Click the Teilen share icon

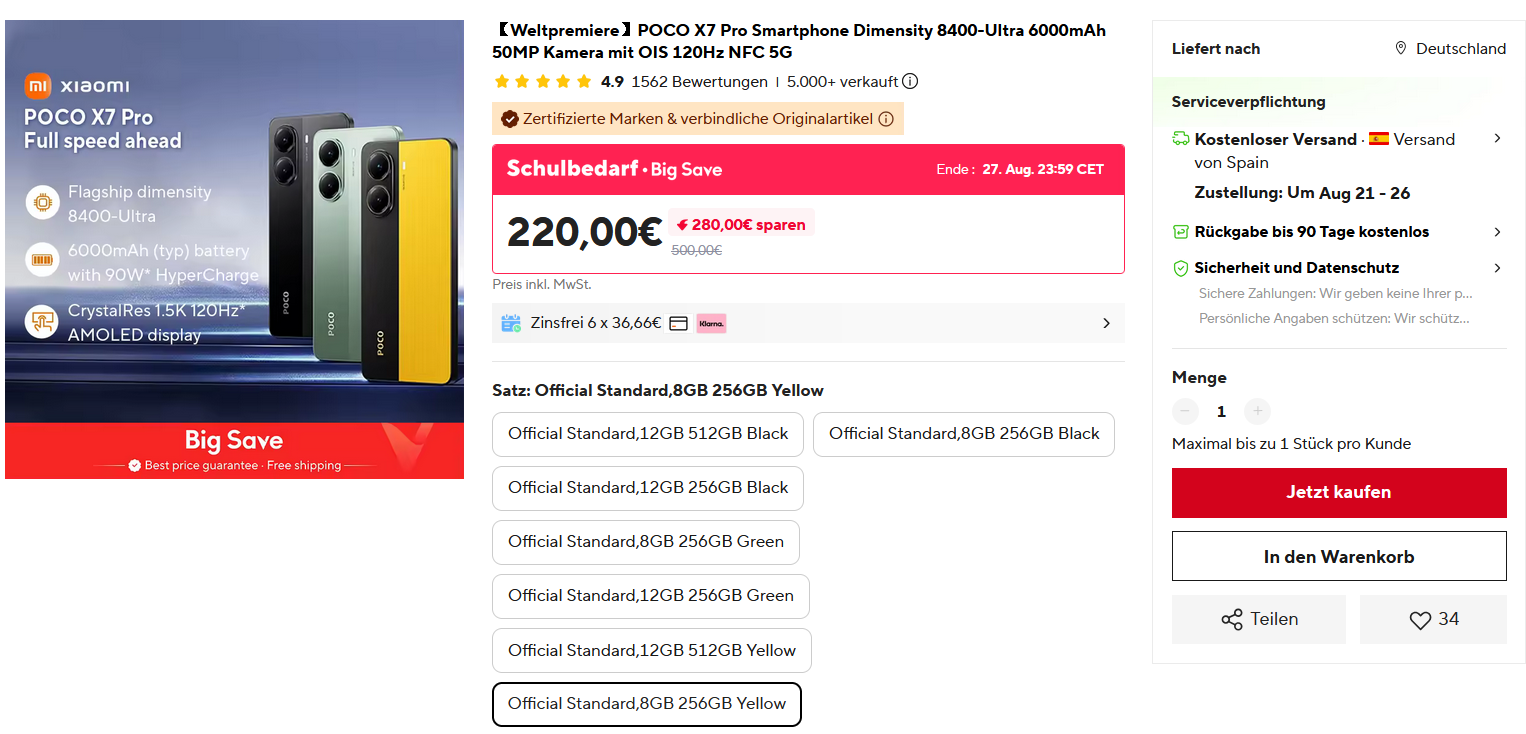point(1232,620)
